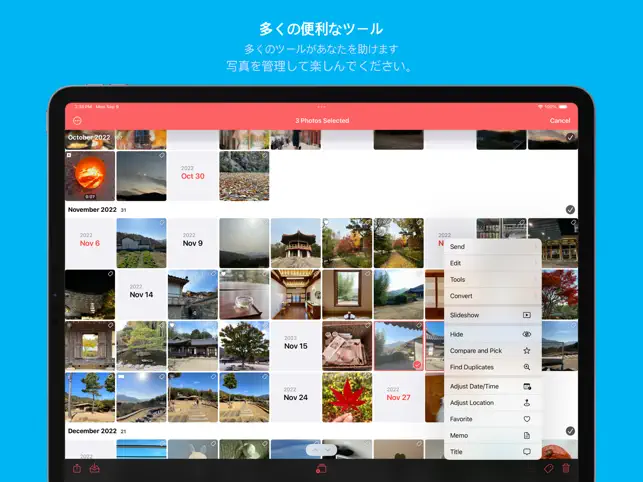Jump down with the down chevron pill

pos(328,450)
